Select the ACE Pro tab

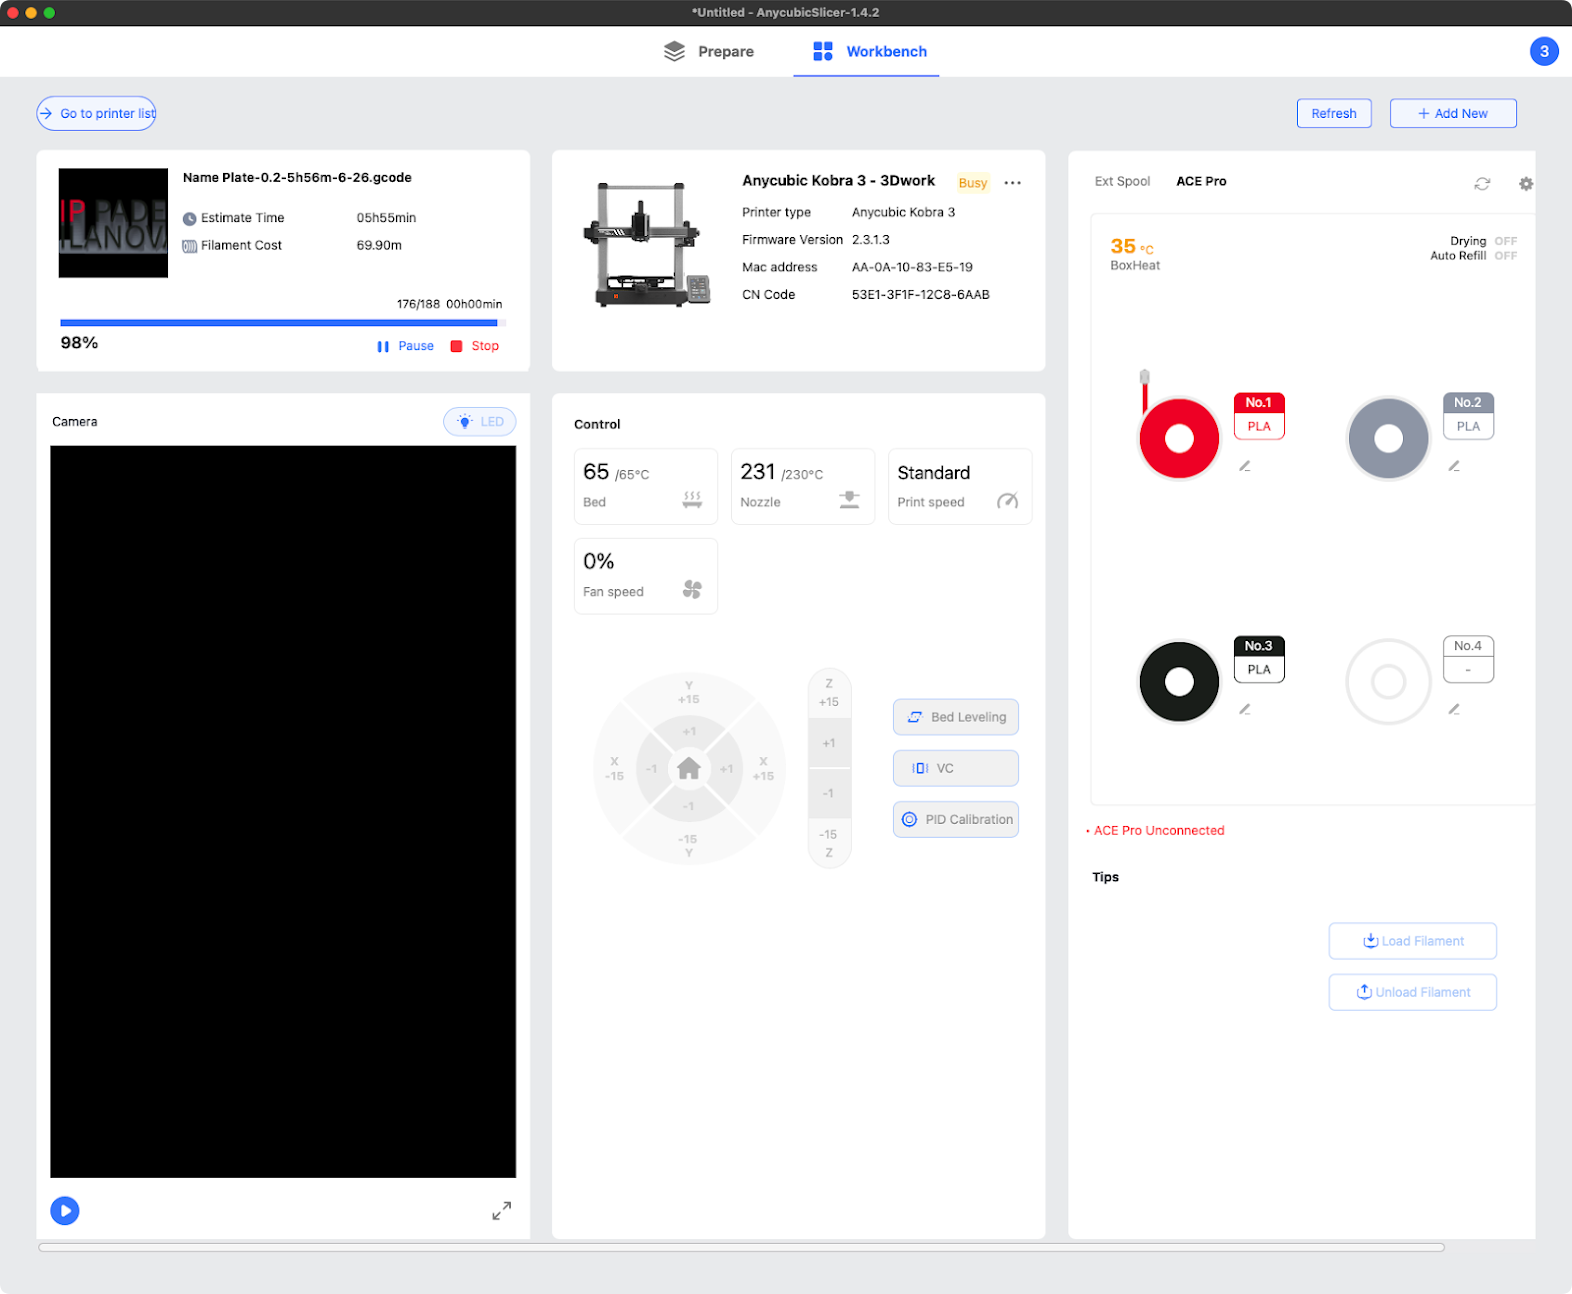point(1201,181)
